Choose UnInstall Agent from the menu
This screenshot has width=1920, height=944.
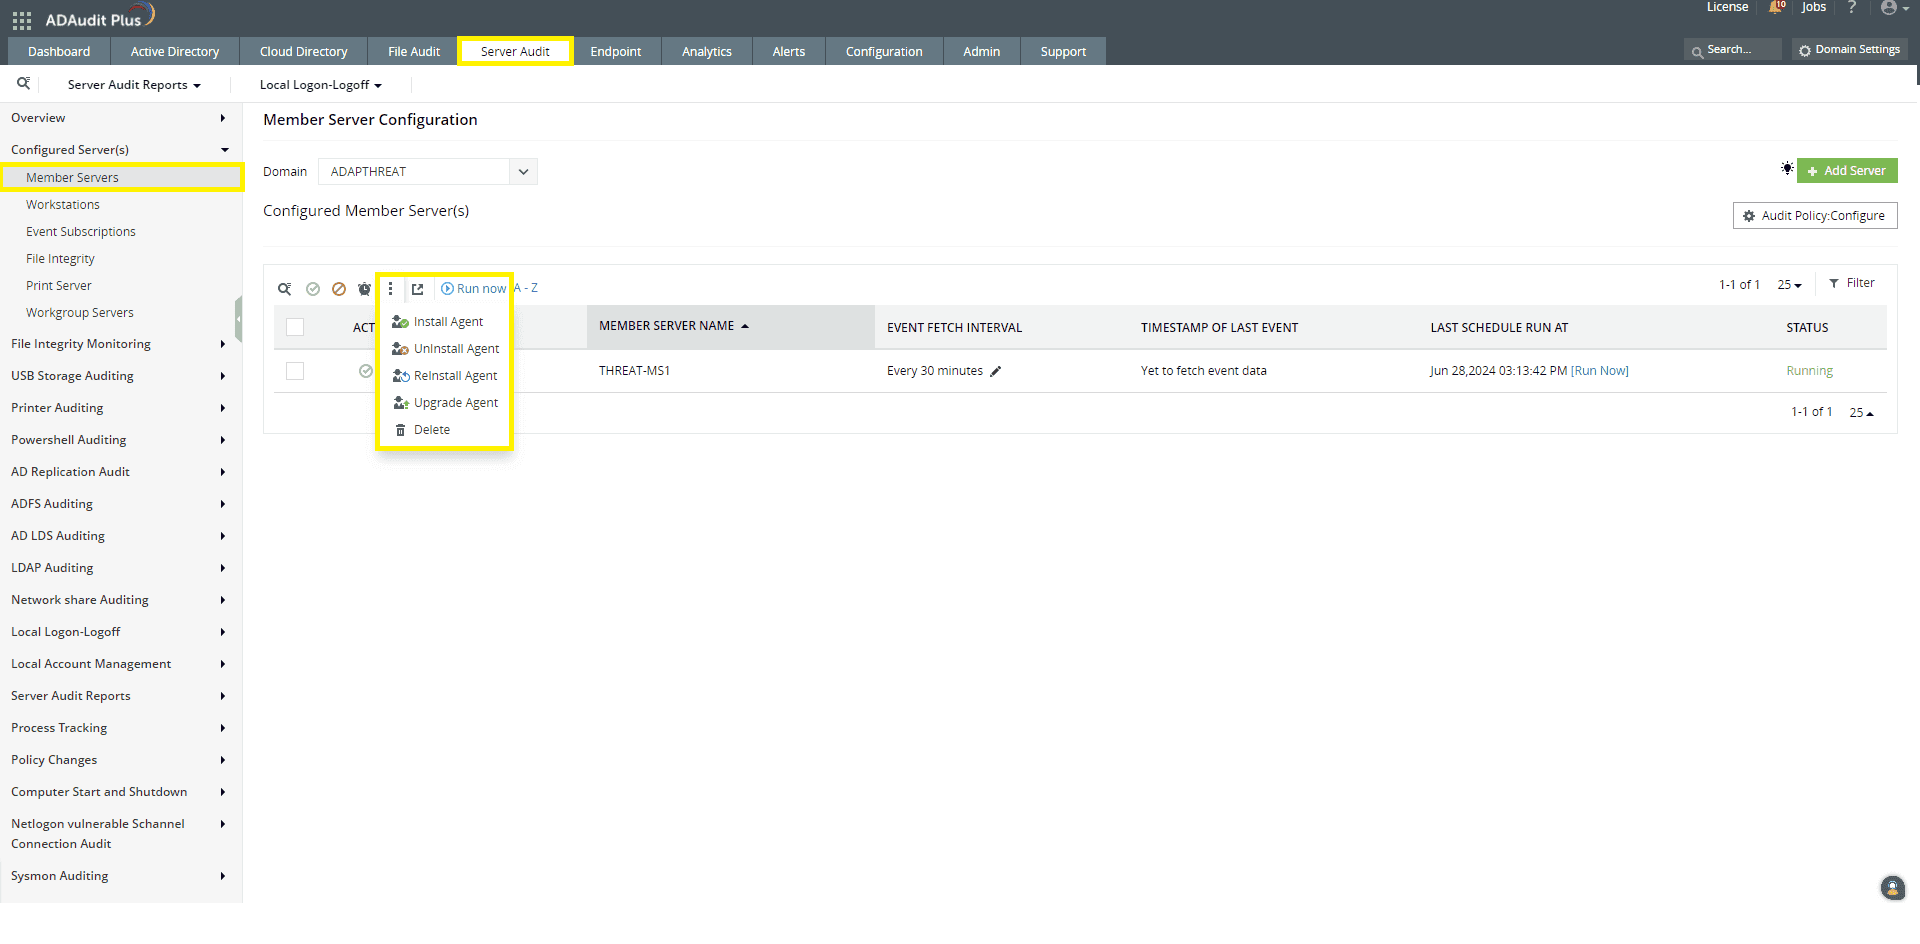pyautogui.click(x=445, y=349)
